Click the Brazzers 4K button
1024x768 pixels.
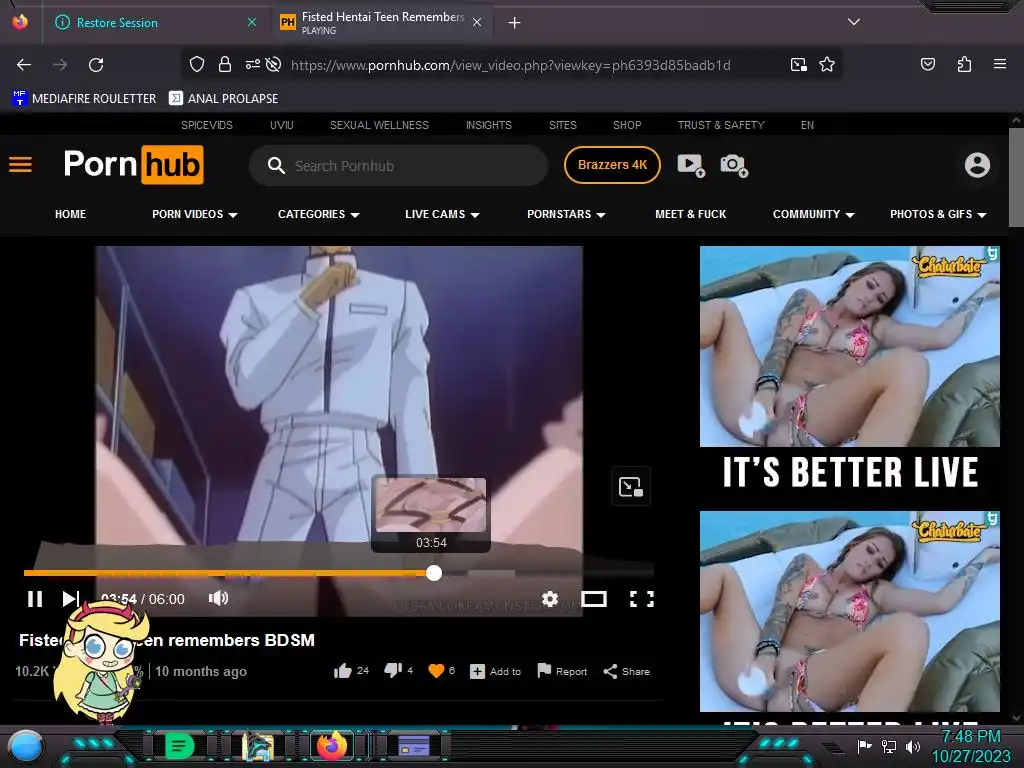(x=613, y=165)
